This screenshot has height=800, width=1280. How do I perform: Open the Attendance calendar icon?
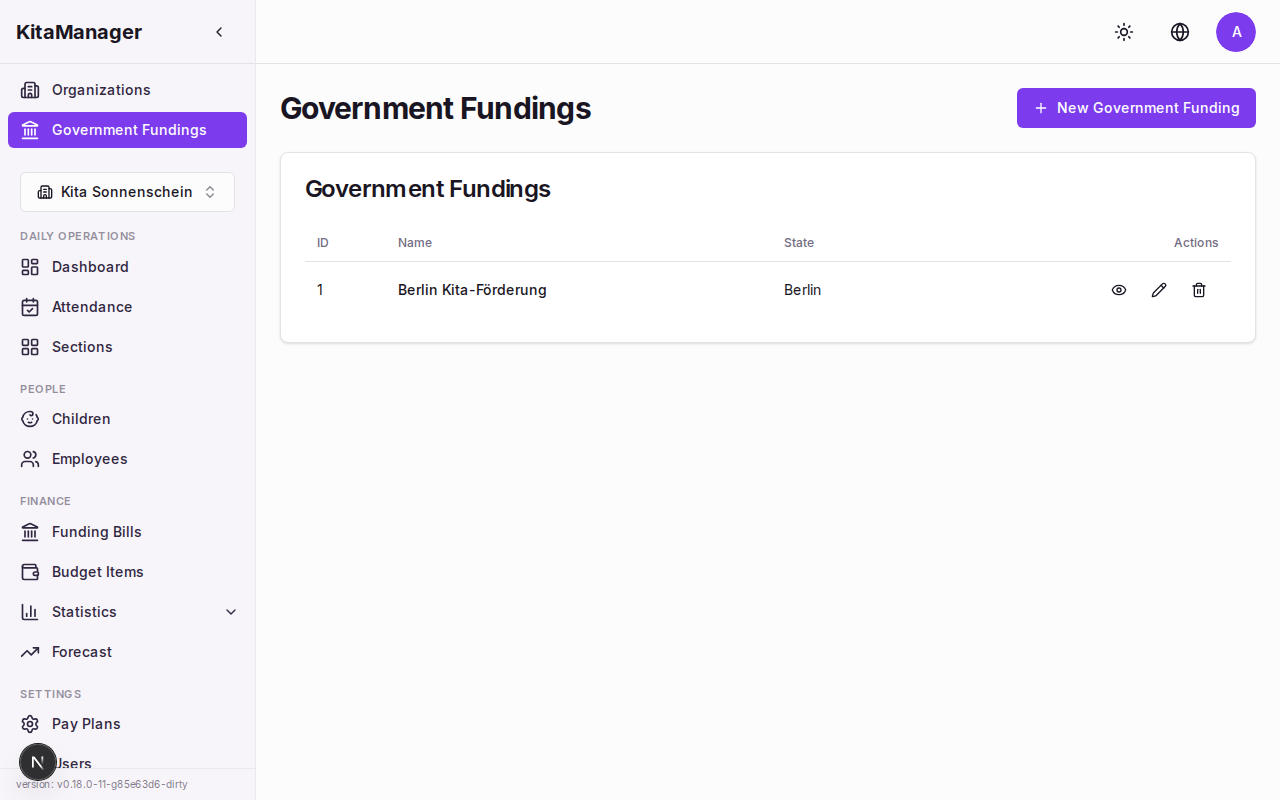click(30, 307)
